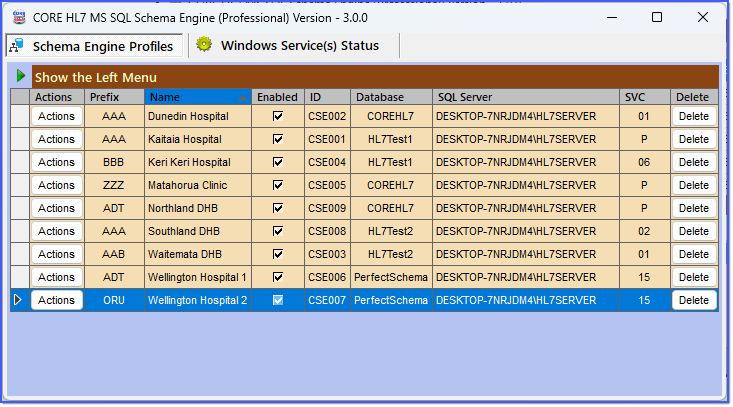733x407 pixels.
Task: Open Actions for Wellington Hospital 1
Action: (57, 277)
